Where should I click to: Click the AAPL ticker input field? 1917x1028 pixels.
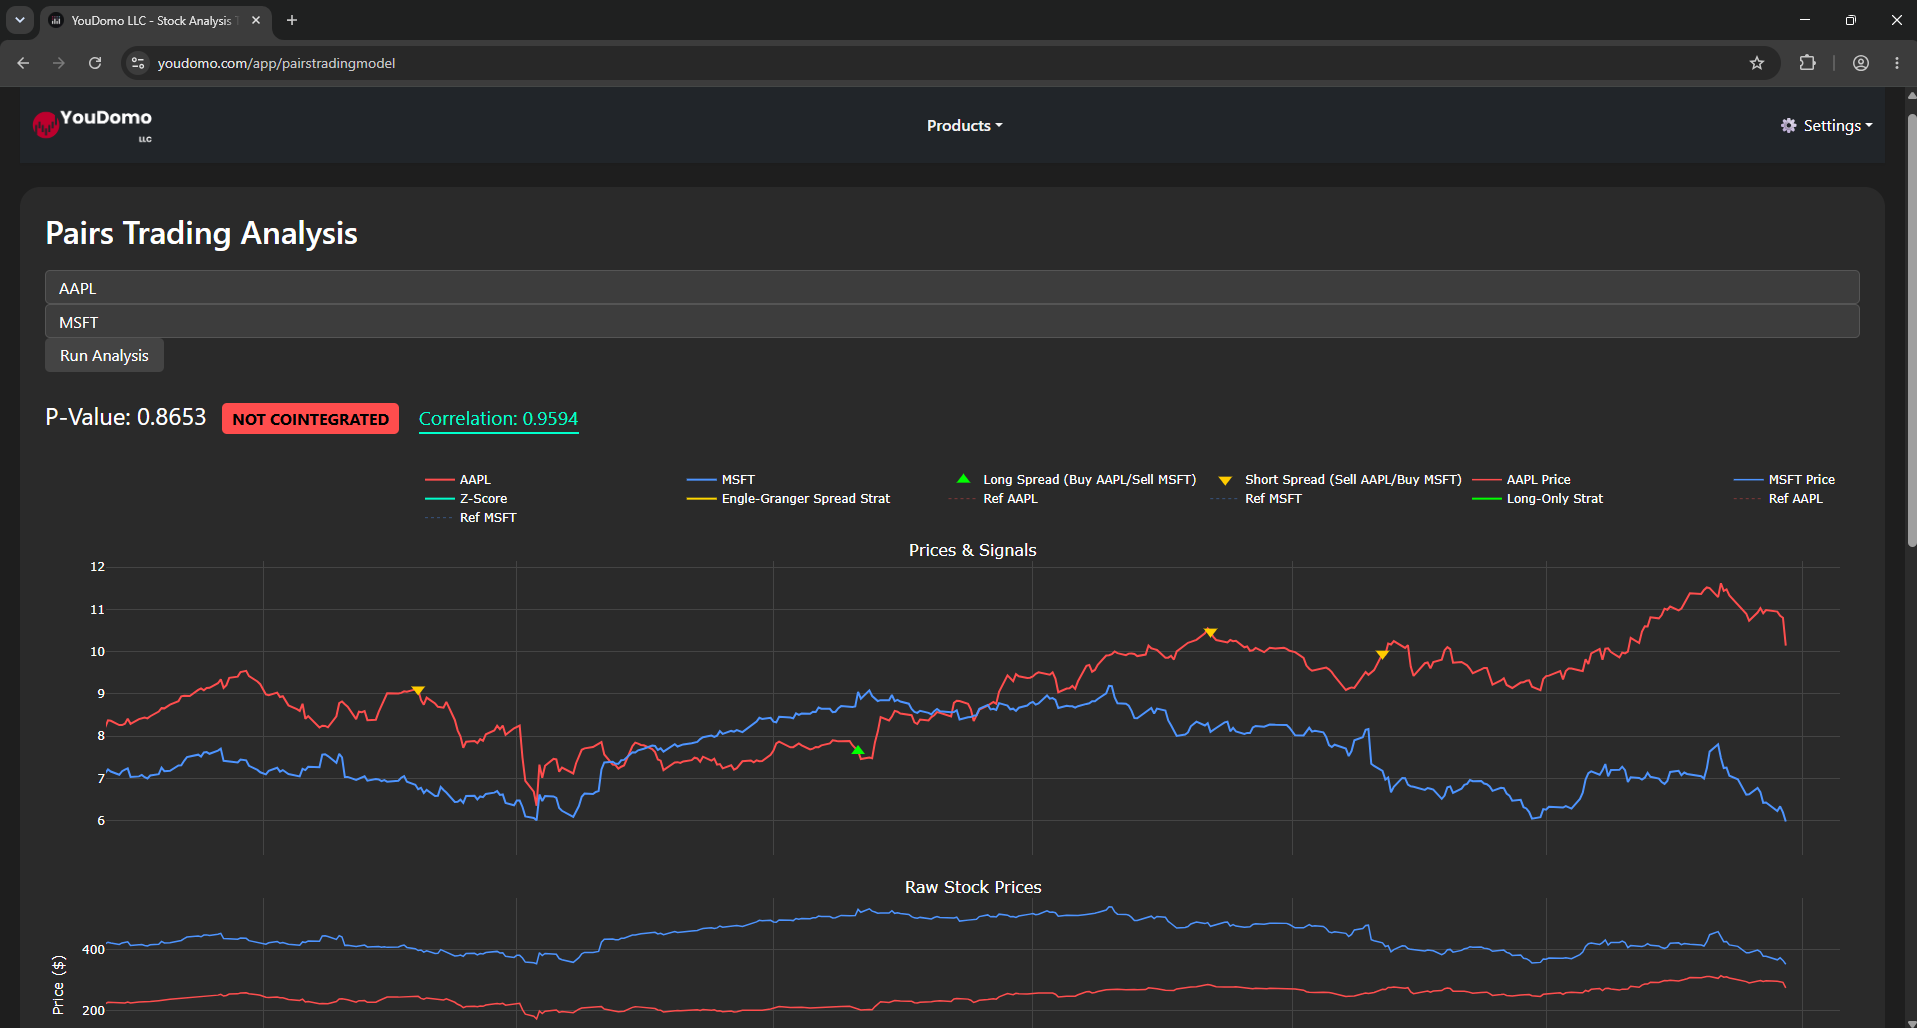[952, 288]
